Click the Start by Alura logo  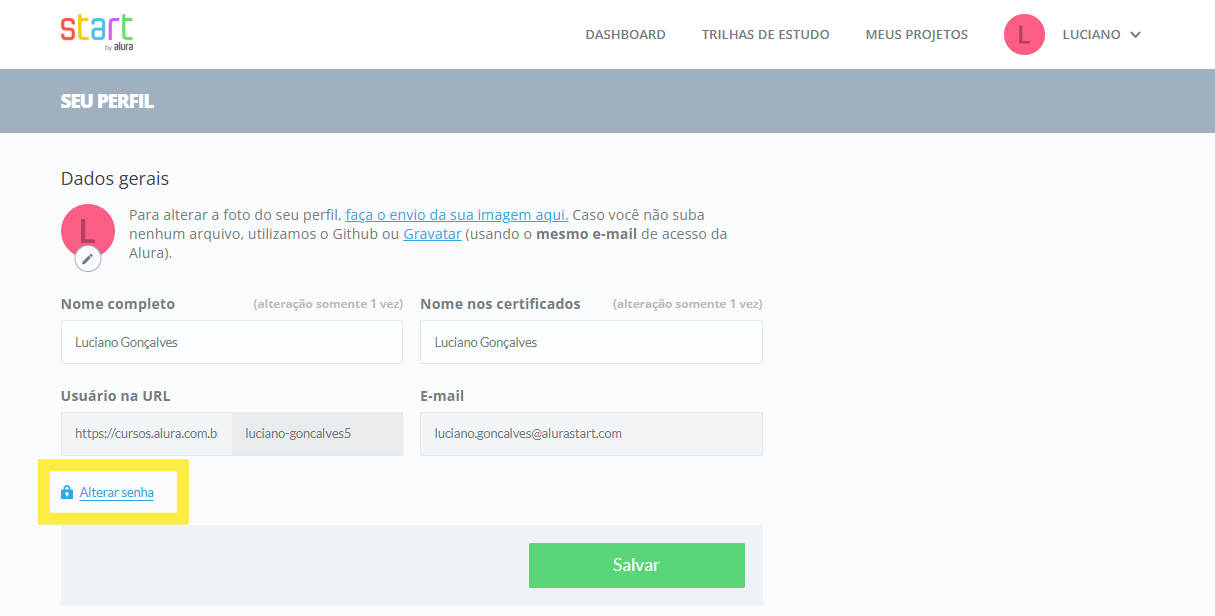97,32
